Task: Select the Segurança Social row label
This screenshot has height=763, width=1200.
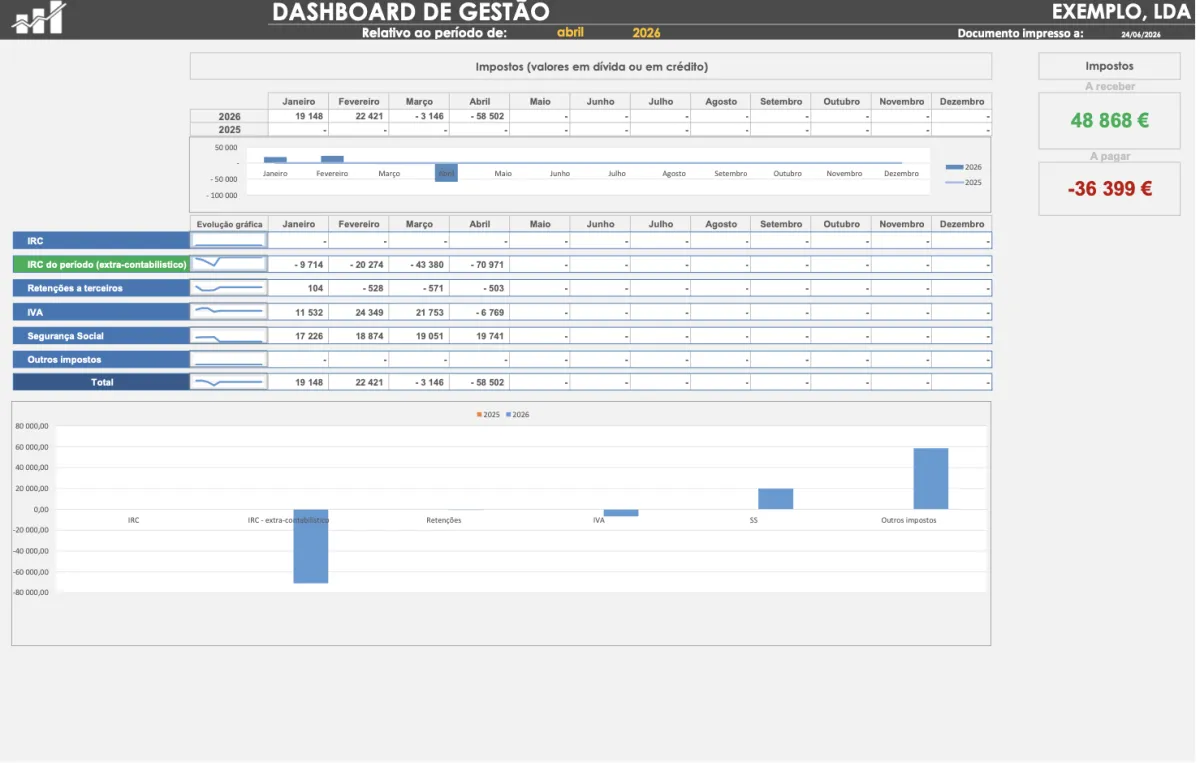Action: click(101, 335)
